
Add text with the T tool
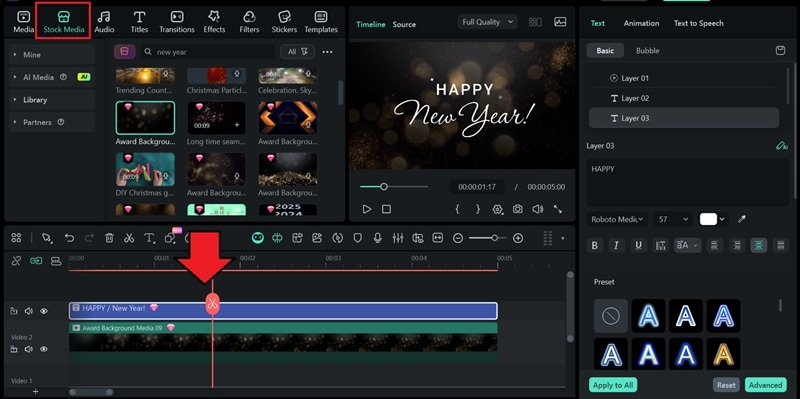[149, 238]
